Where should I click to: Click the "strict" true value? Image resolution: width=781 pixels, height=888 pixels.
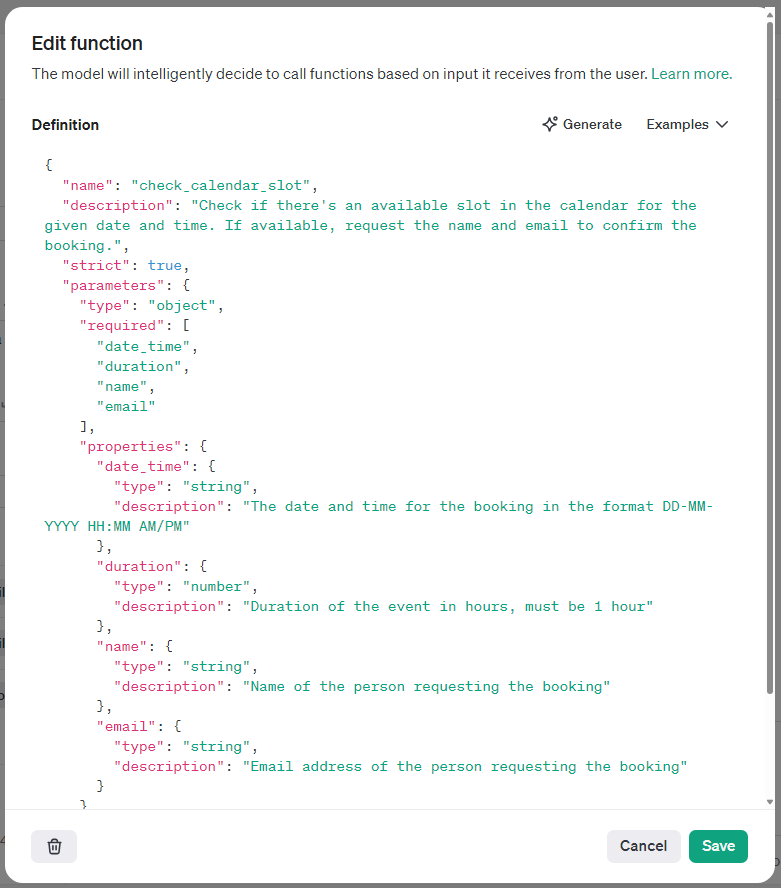point(165,266)
